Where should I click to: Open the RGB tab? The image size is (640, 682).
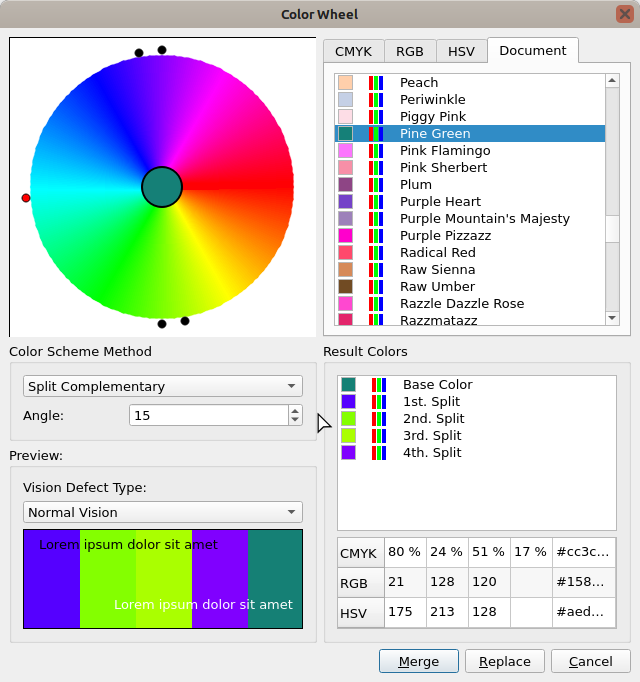pyautogui.click(x=409, y=52)
